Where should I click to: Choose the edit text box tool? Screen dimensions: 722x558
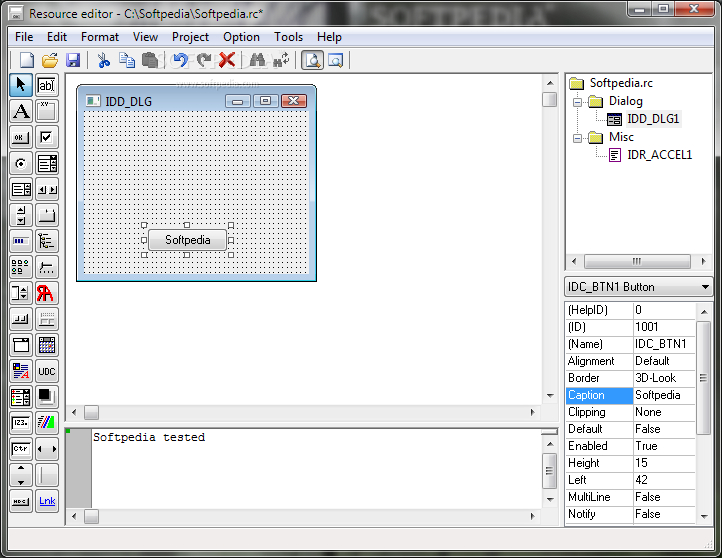click(x=47, y=85)
